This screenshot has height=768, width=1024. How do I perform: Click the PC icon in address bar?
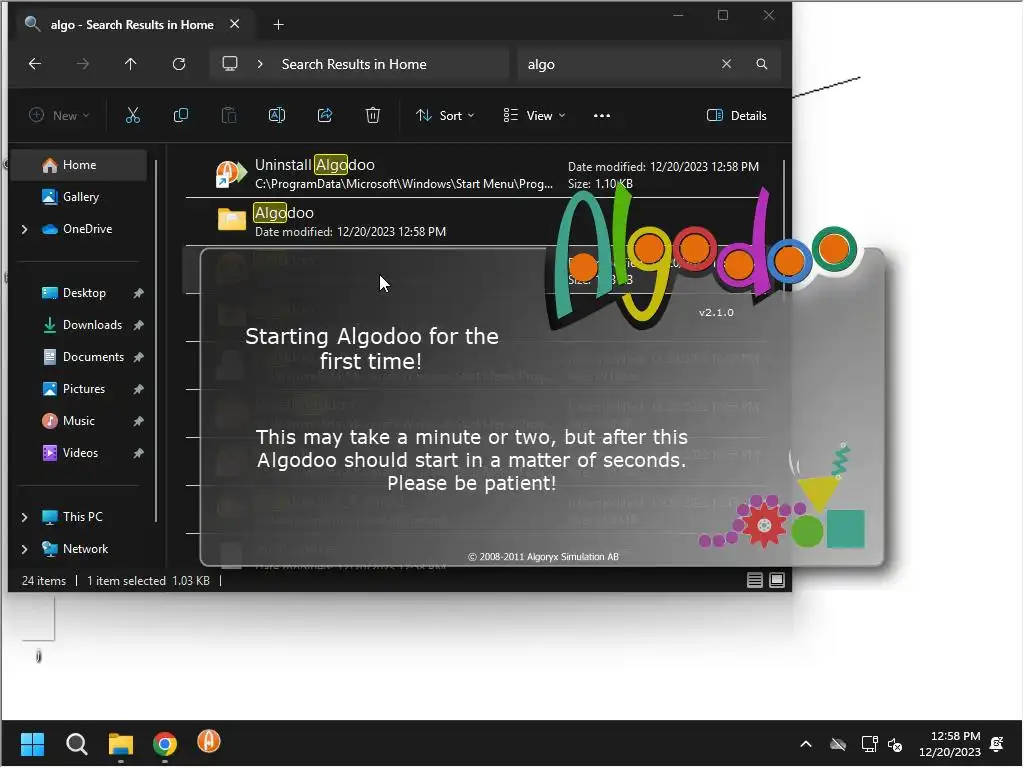pos(230,64)
